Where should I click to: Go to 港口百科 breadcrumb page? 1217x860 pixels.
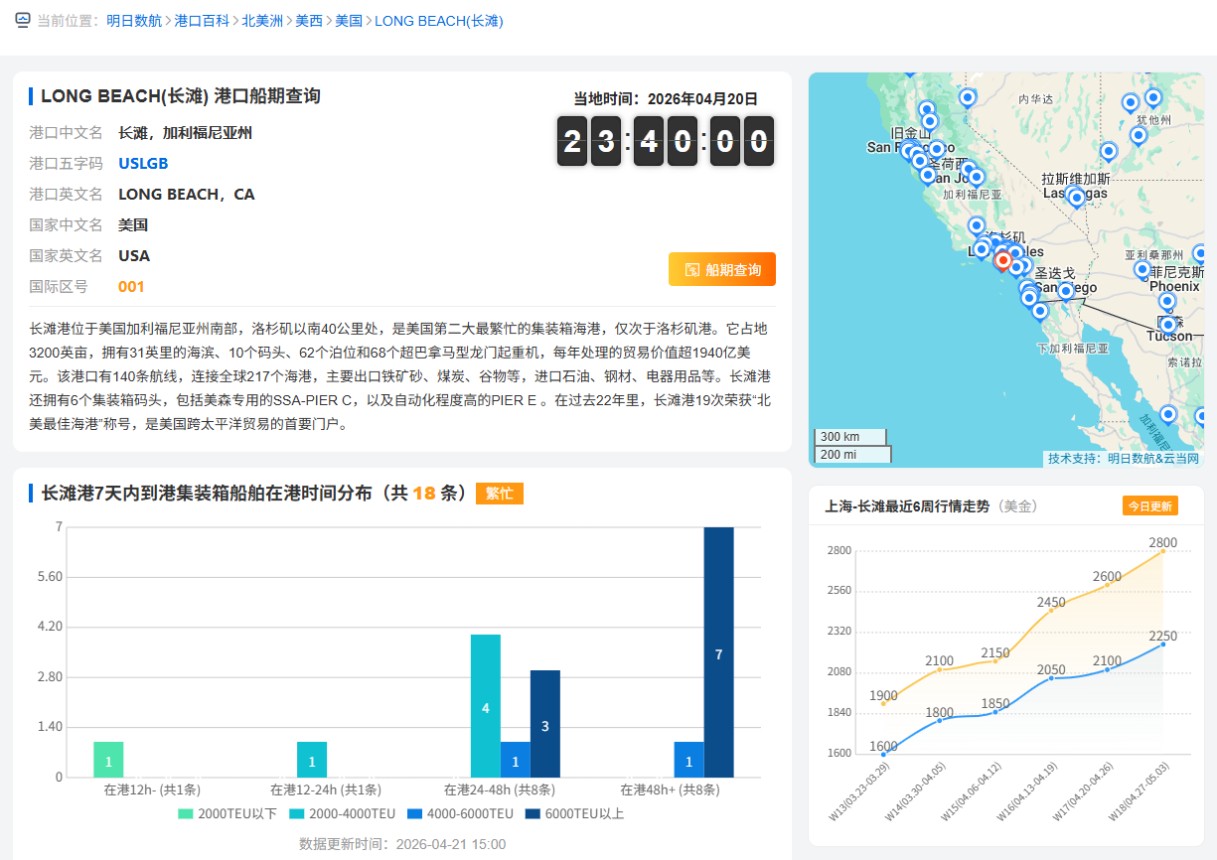(201, 21)
